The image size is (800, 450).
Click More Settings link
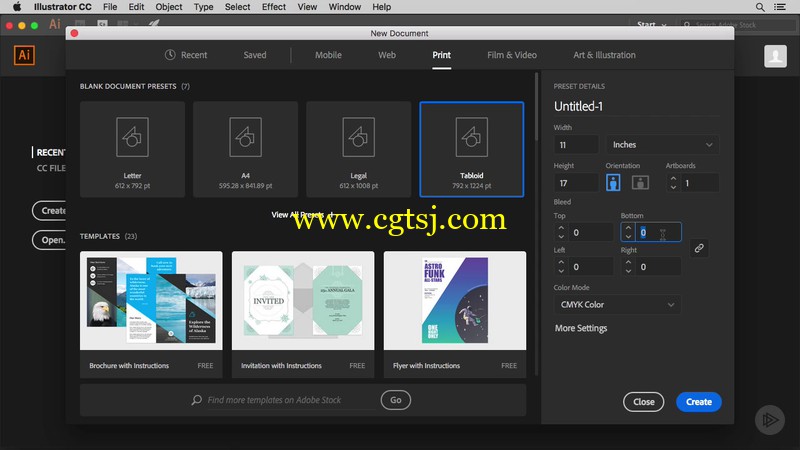[581, 328]
